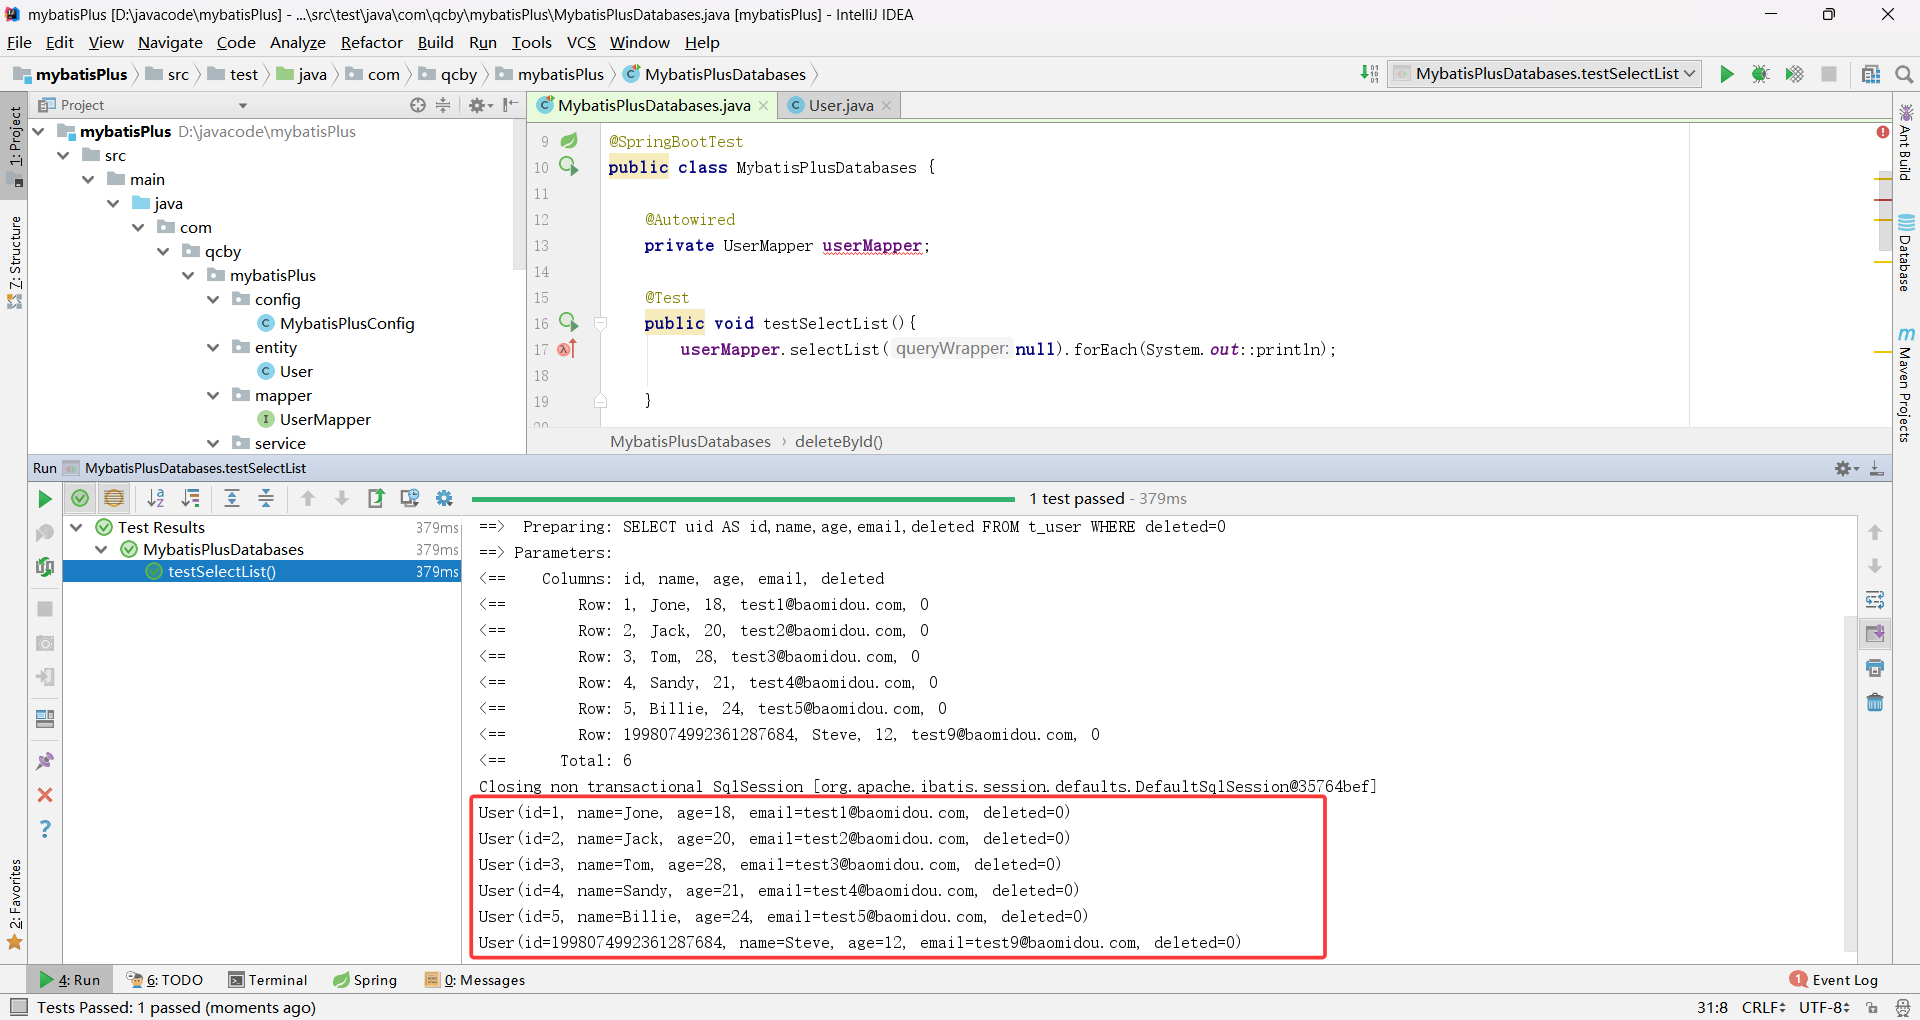This screenshot has height=1020, width=1920.
Task: Select testSelectList() result row
Action: pos(262,571)
